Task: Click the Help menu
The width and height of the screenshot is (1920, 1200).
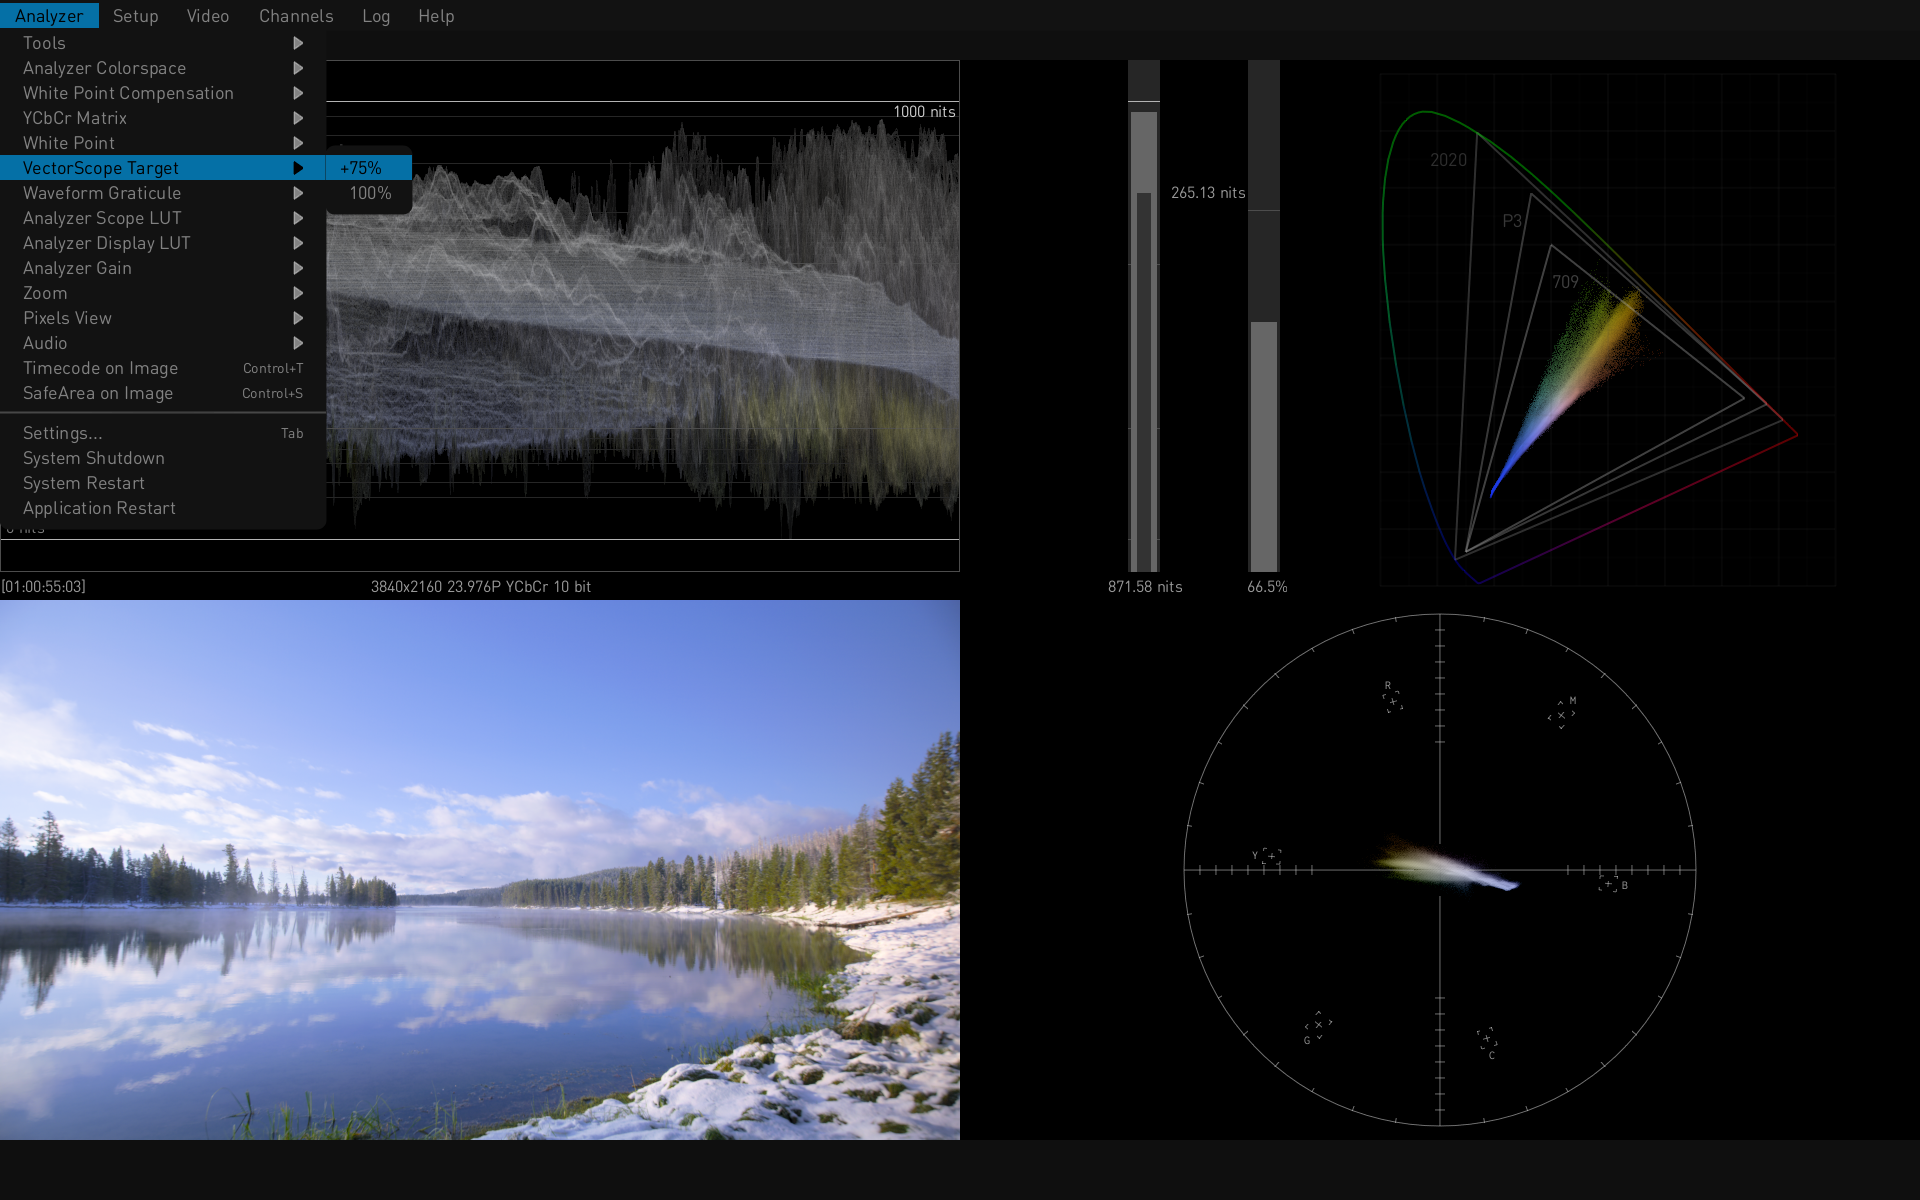Action: [436, 16]
